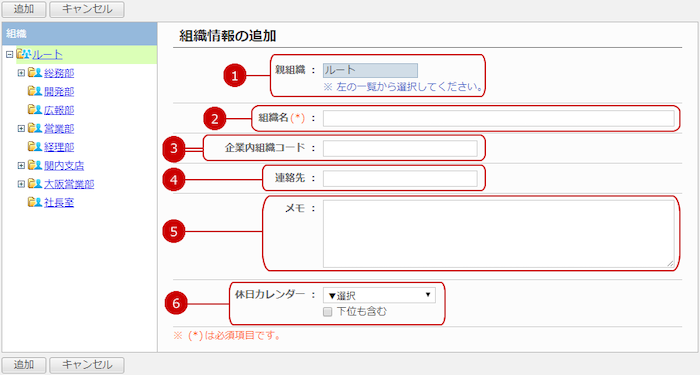Focus the 連絡先 input field
This screenshot has height=375, width=700.
[400, 179]
